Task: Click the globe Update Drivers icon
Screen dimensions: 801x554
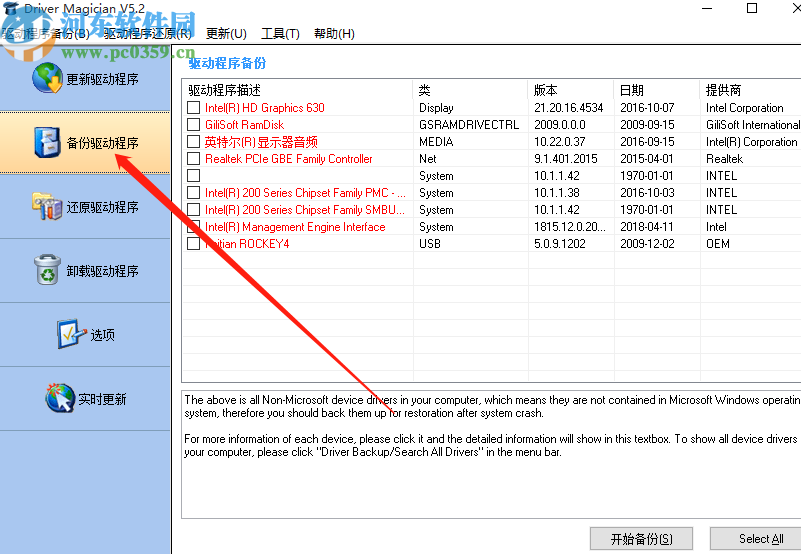Action: pyautogui.click(x=48, y=78)
